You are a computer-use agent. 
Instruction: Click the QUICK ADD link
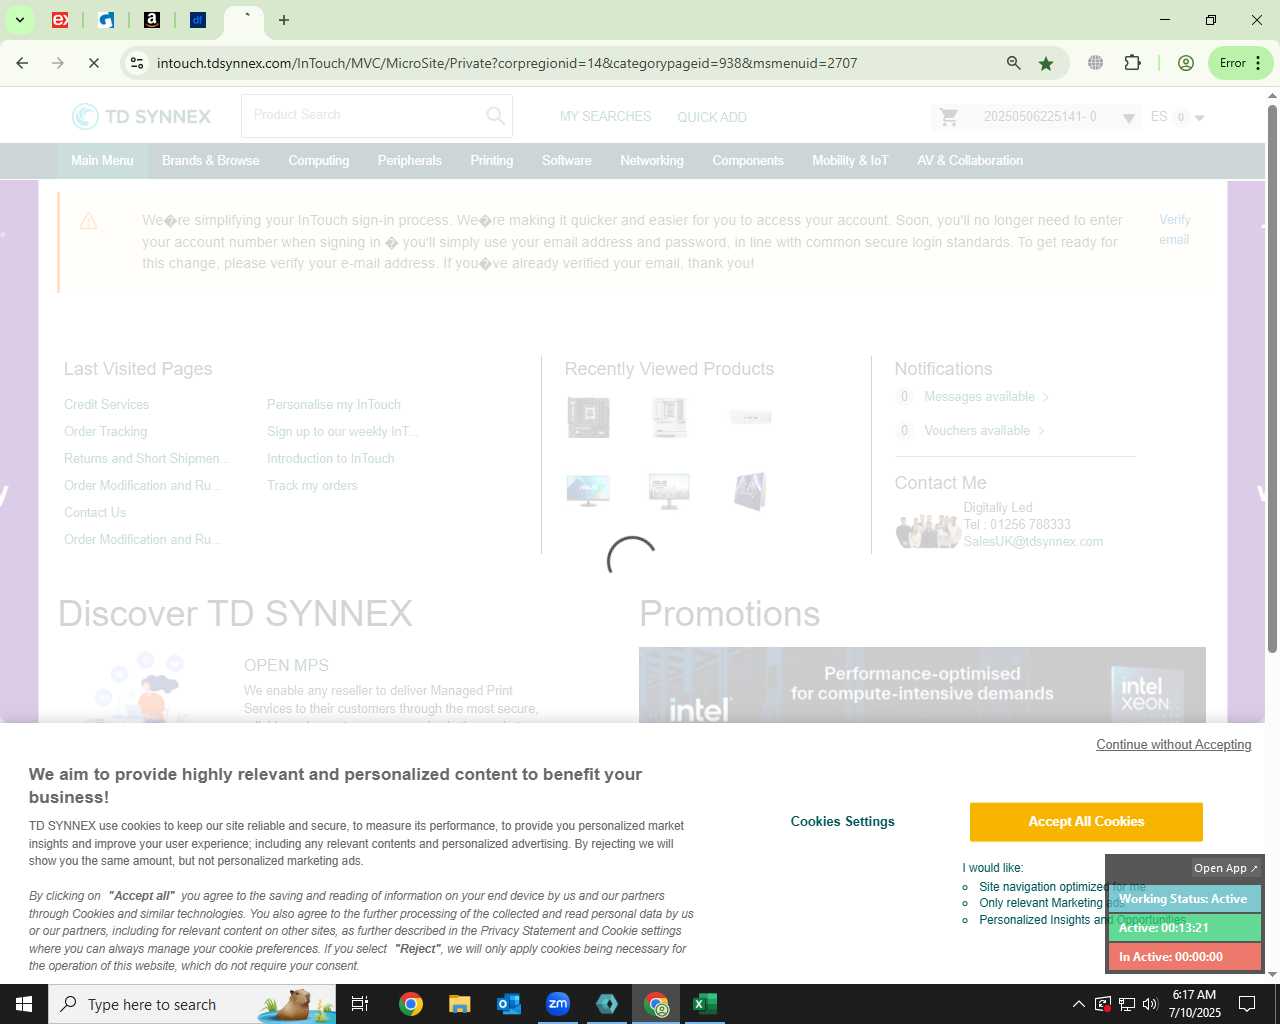point(712,117)
